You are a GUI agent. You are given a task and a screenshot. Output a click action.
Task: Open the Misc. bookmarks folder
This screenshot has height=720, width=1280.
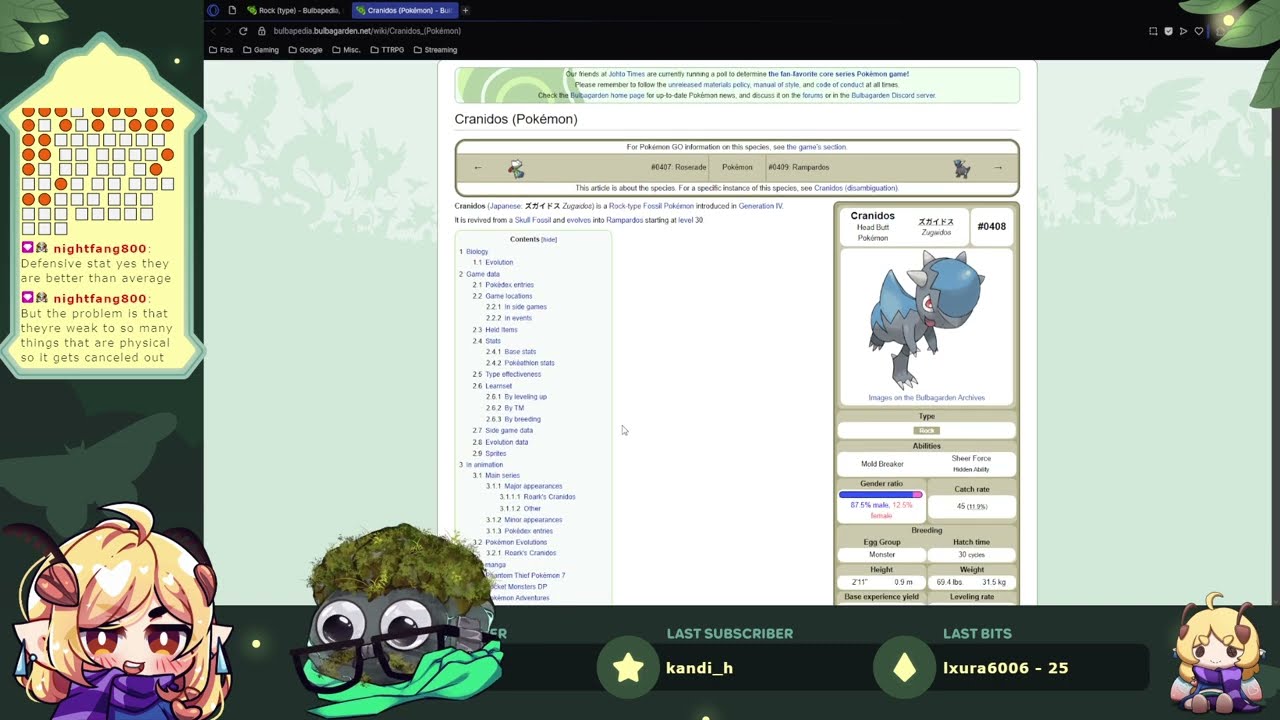(x=346, y=50)
